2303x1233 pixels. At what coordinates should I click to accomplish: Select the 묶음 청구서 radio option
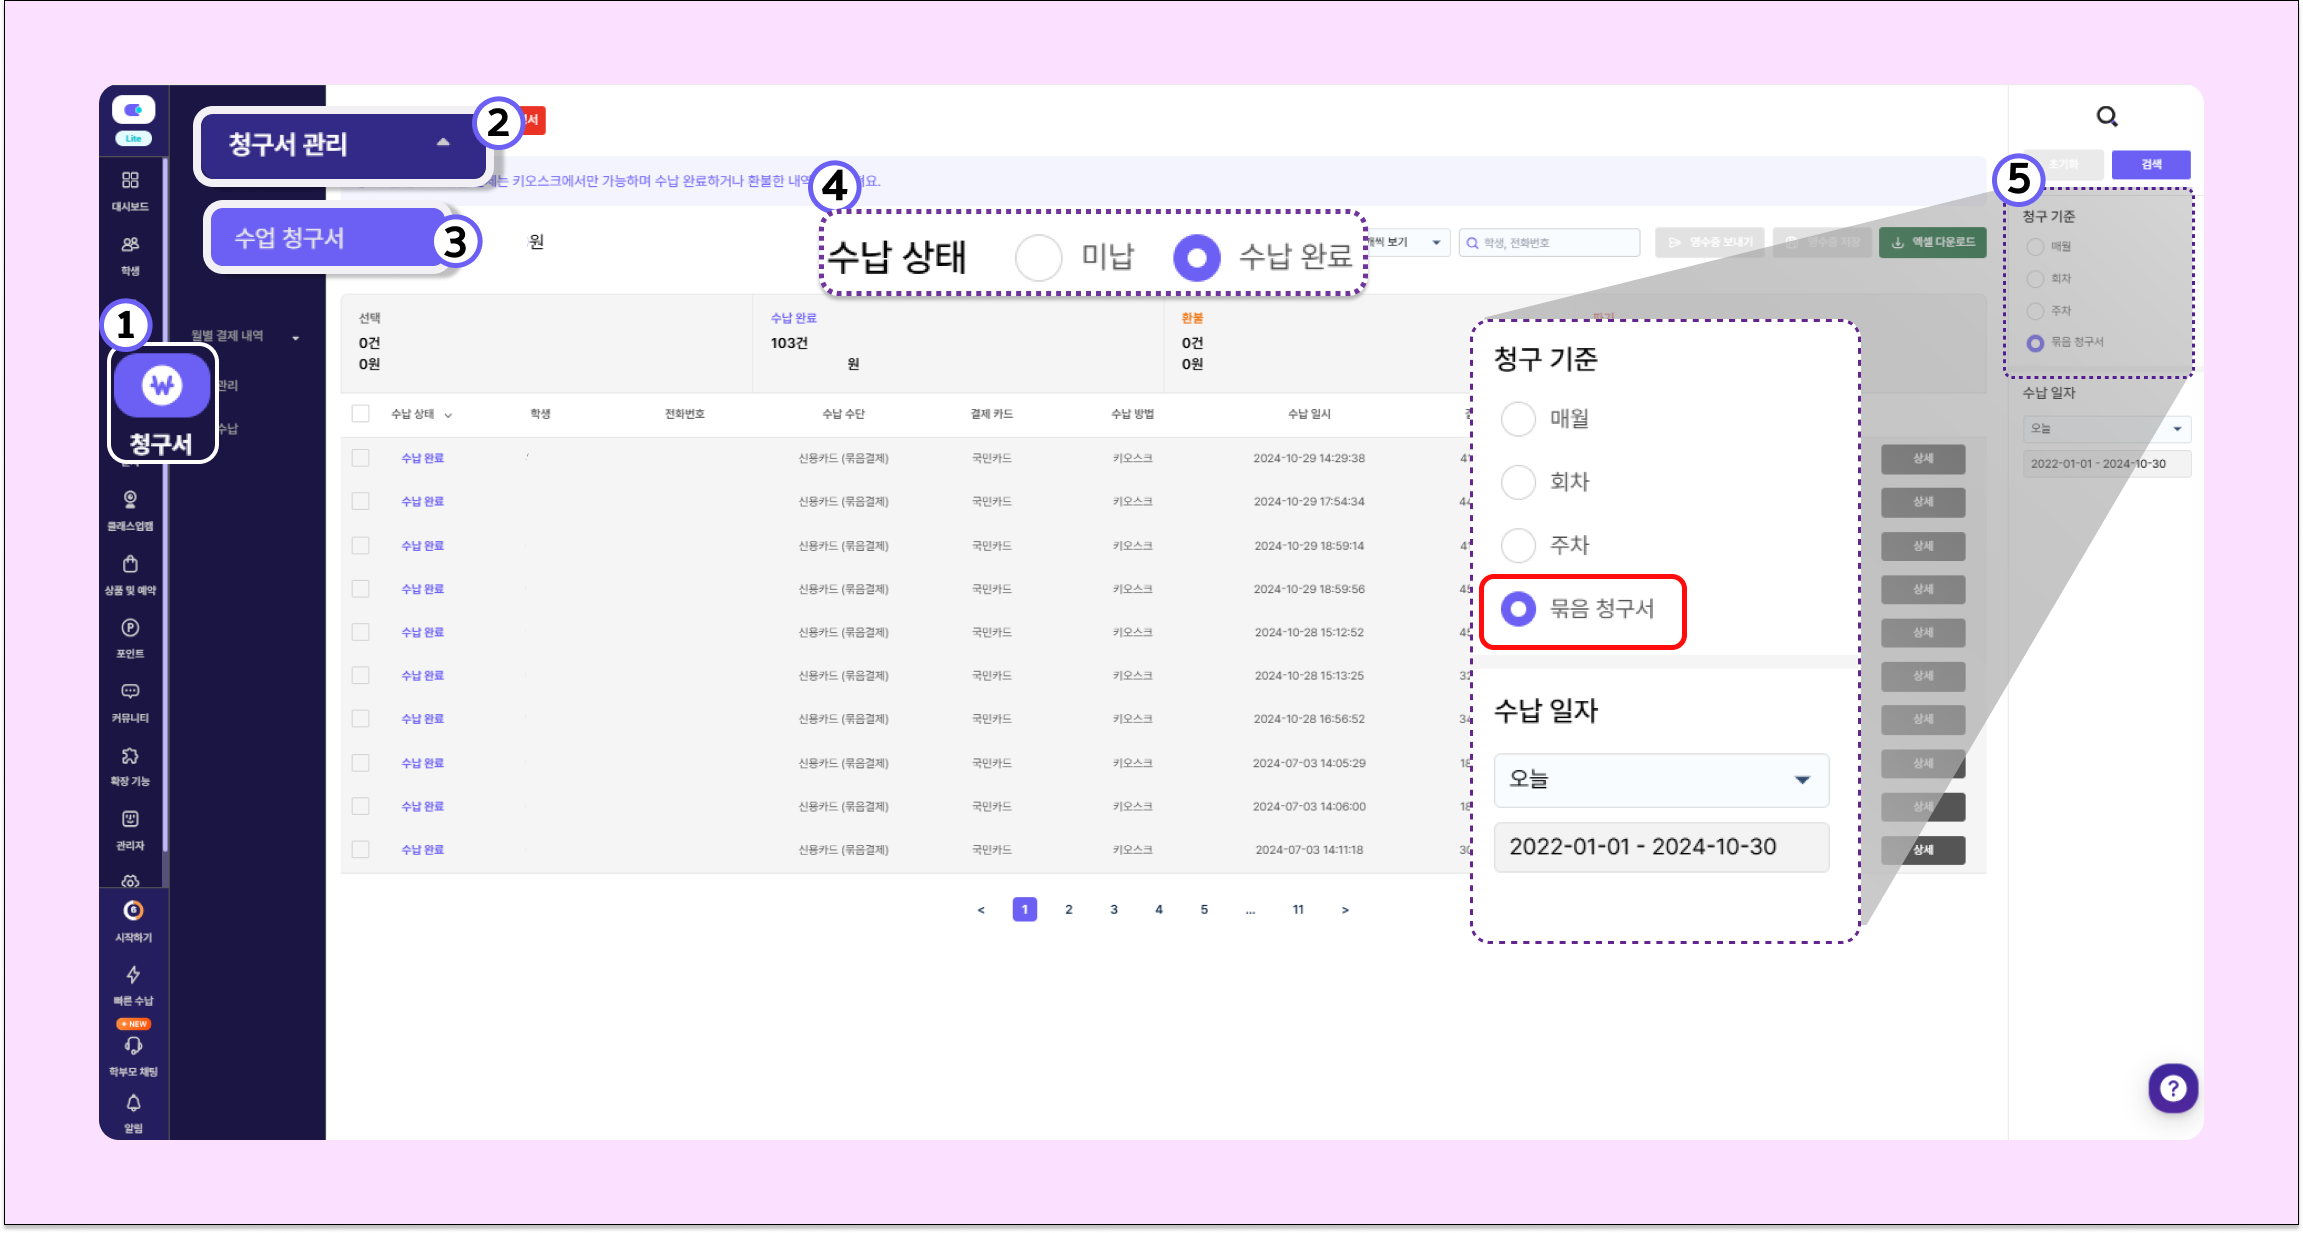coord(1518,608)
